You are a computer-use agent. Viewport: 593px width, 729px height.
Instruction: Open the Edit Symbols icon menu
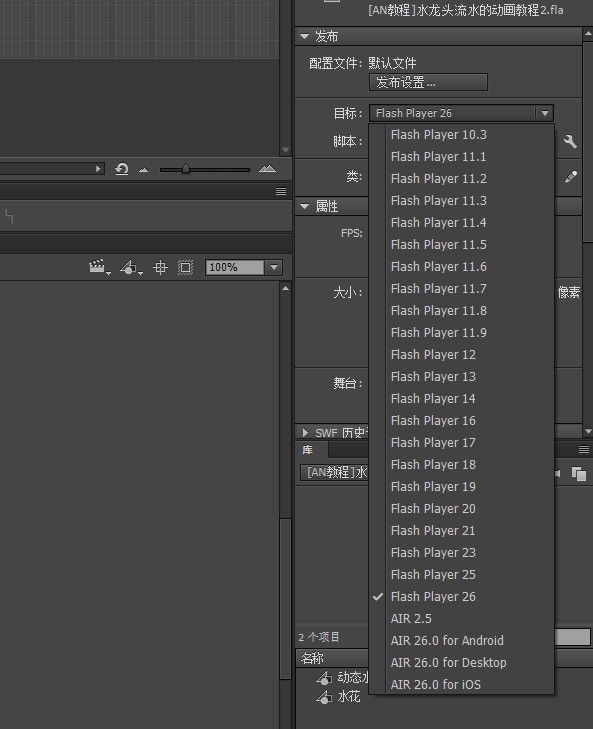coord(131,267)
